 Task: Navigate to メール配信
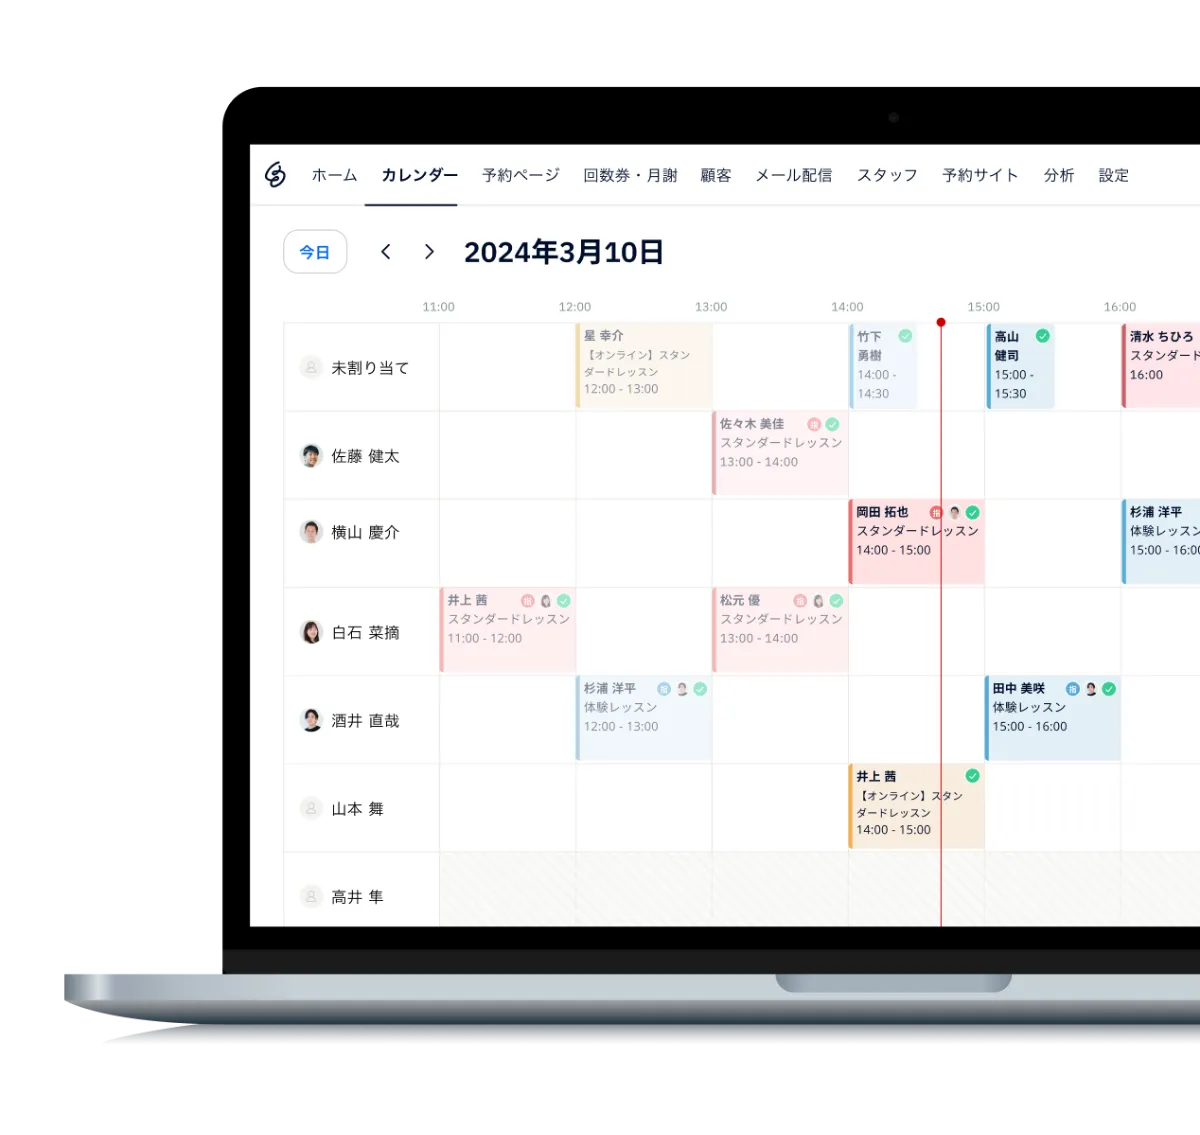point(794,175)
